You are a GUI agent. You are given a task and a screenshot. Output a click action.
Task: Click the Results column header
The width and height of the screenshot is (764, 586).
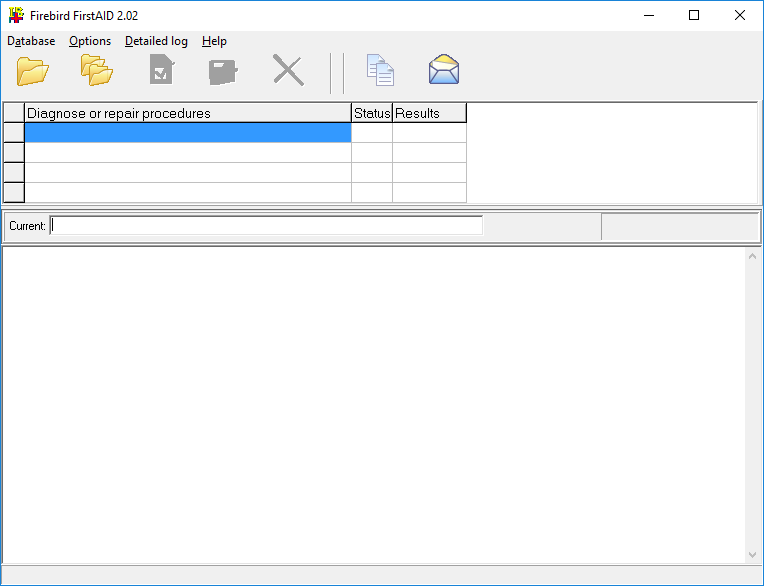[x=429, y=113]
